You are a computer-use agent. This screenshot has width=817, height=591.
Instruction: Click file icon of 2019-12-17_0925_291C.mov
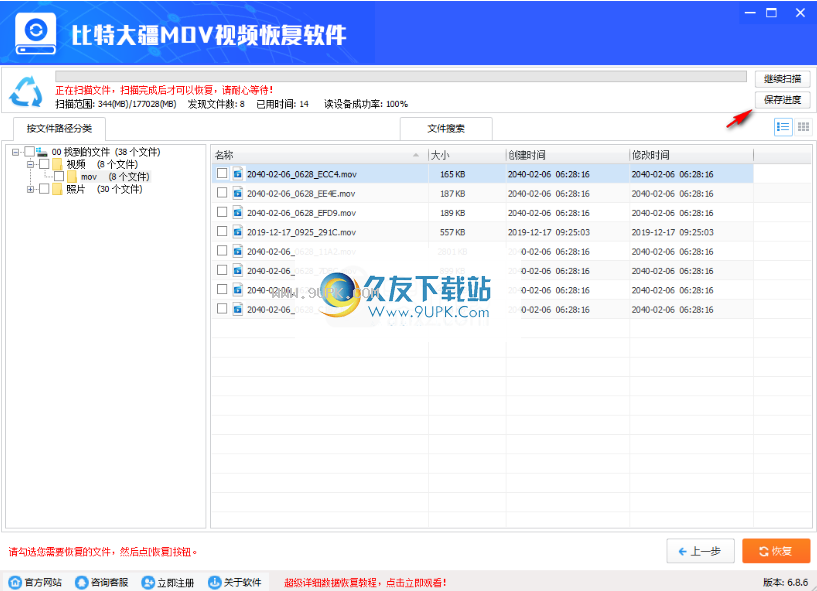coord(238,231)
